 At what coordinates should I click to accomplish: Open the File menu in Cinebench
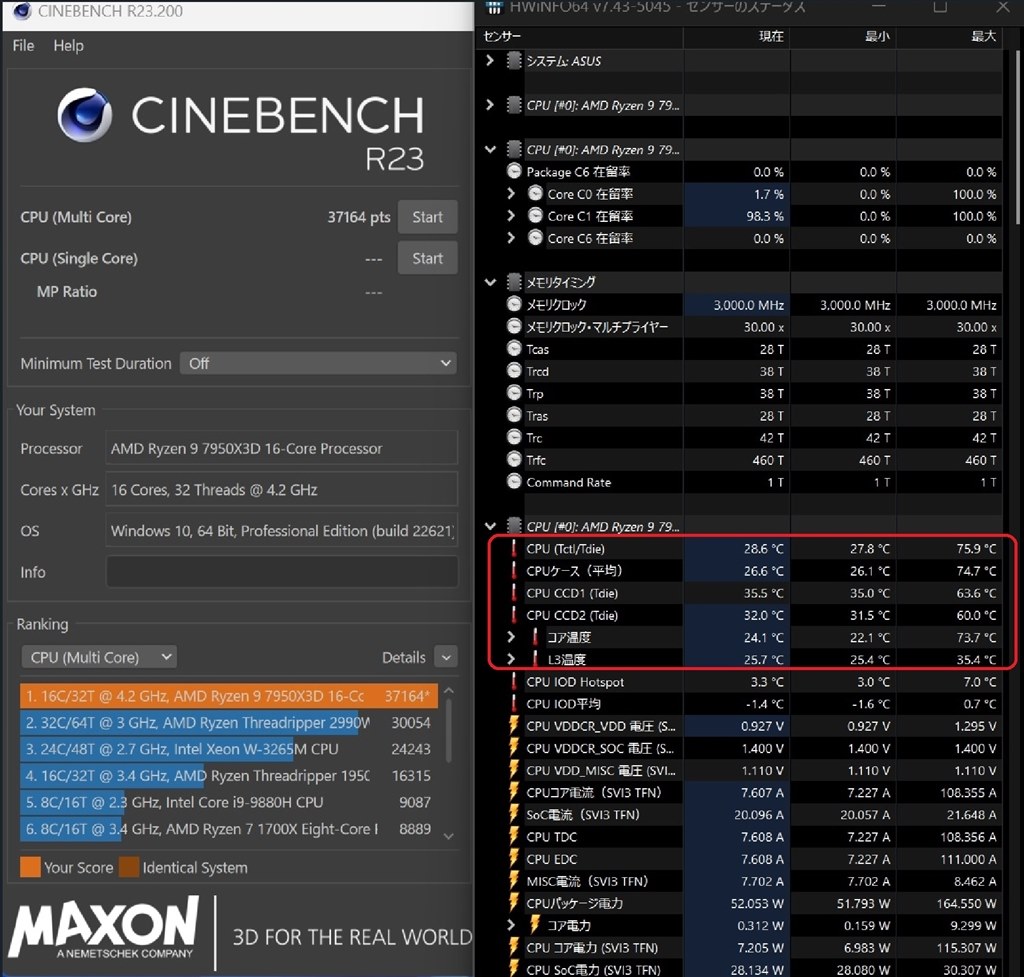23,46
